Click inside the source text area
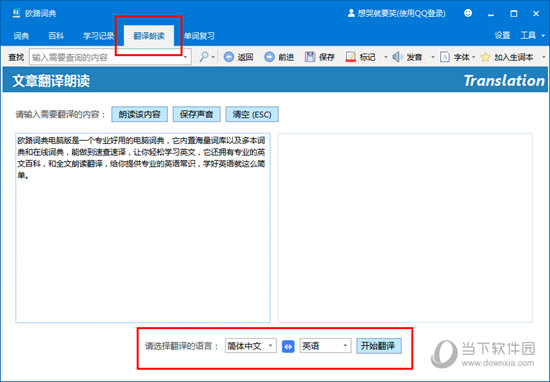 tap(143, 228)
